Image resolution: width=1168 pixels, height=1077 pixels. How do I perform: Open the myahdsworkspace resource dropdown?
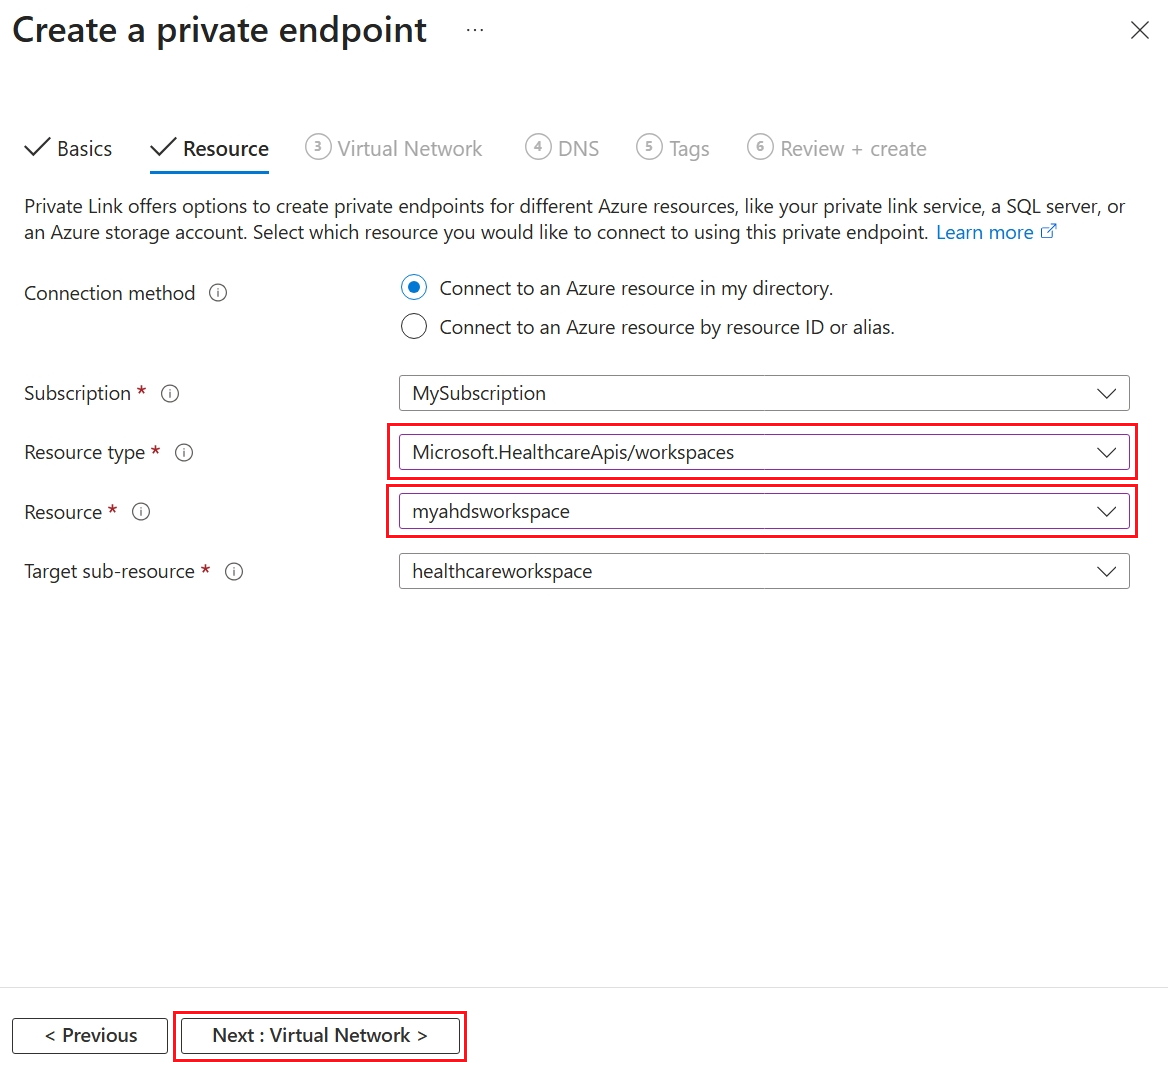coord(764,512)
